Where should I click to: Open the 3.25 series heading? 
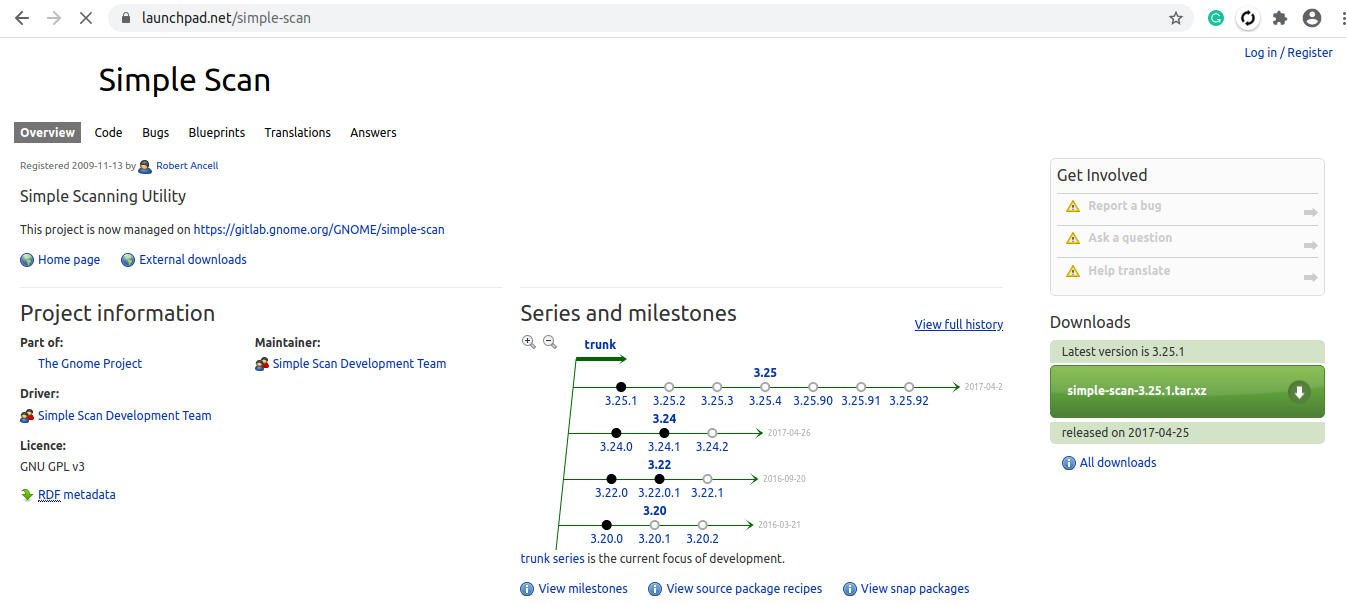tap(765, 373)
